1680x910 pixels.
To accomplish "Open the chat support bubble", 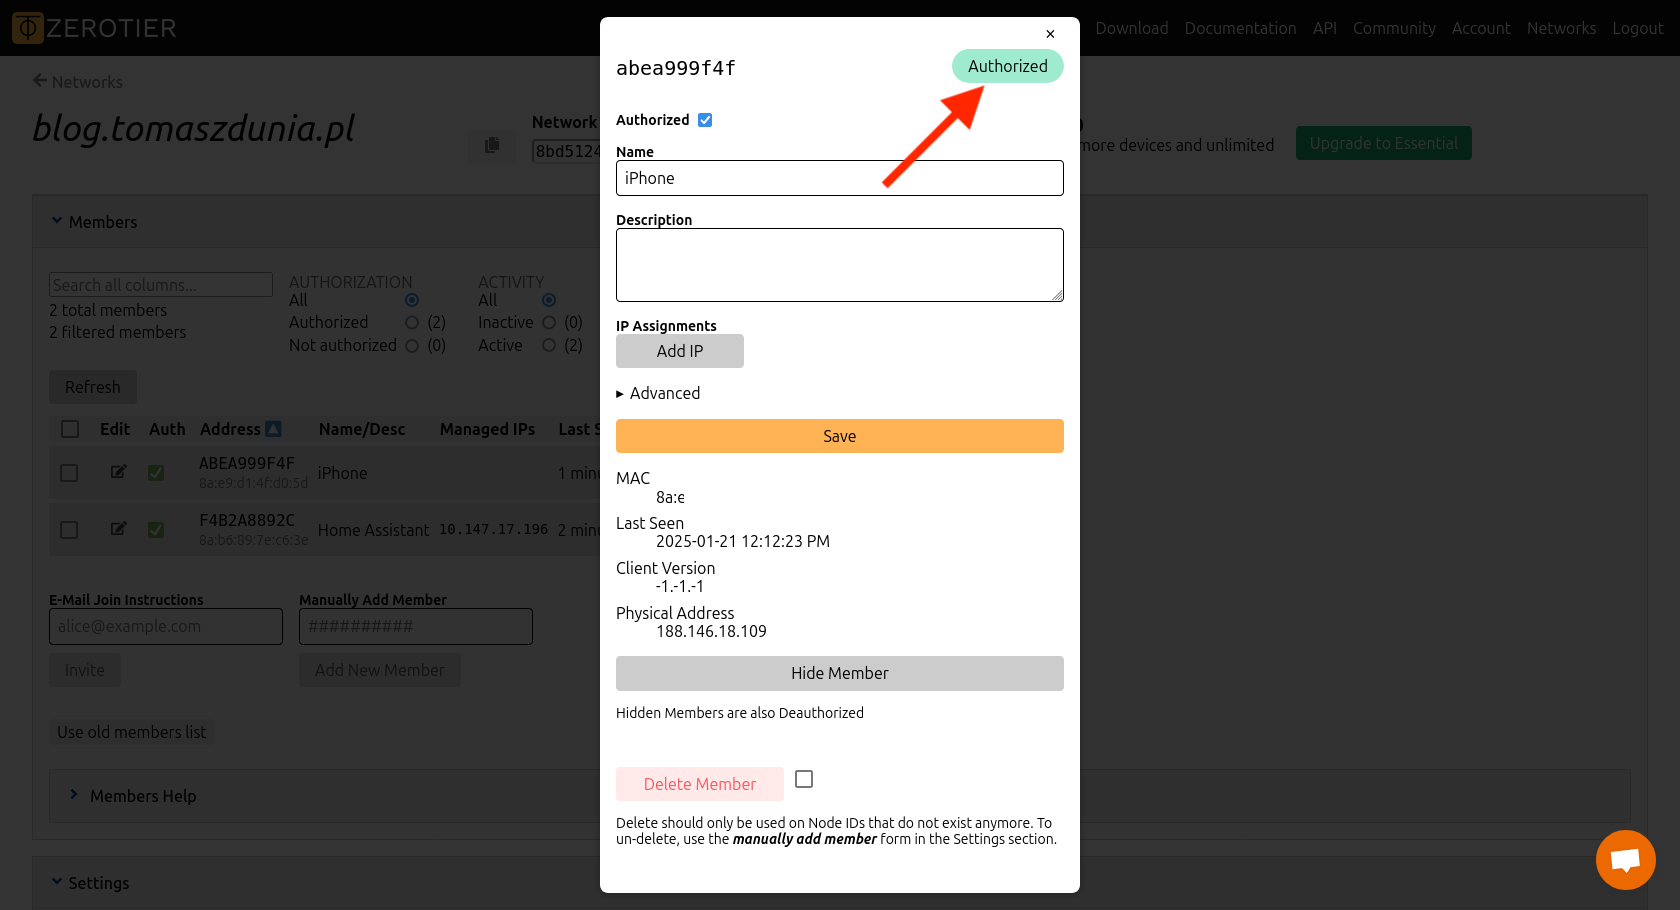I will 1625,860.
